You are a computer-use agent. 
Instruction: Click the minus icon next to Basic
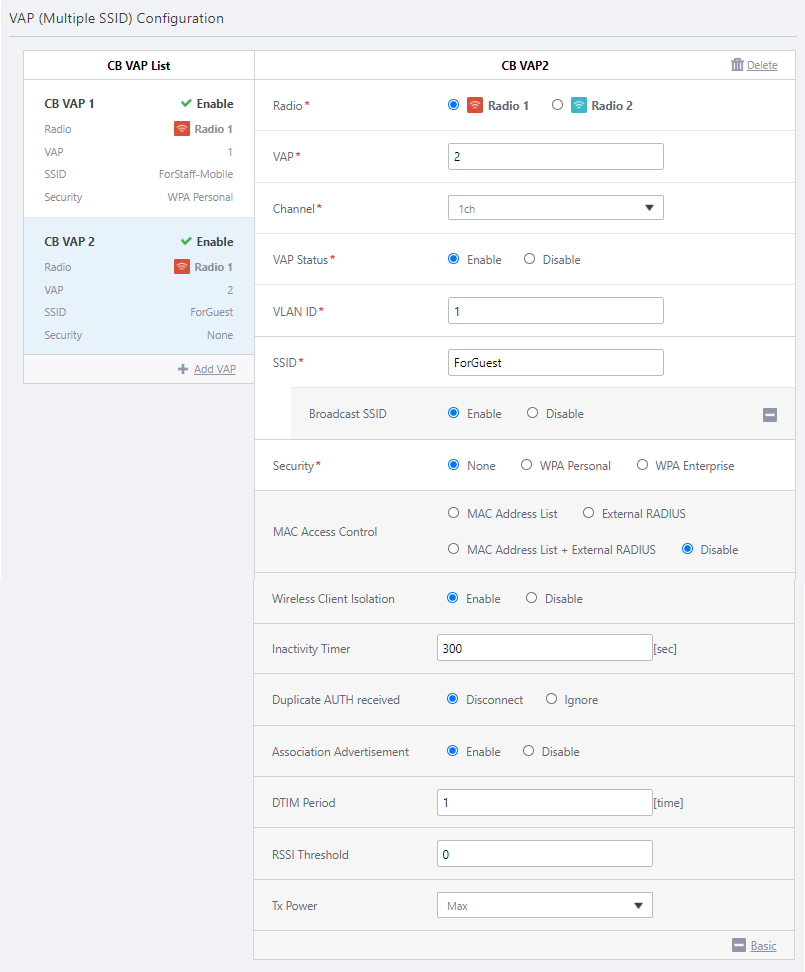click(x=739, y=945)
